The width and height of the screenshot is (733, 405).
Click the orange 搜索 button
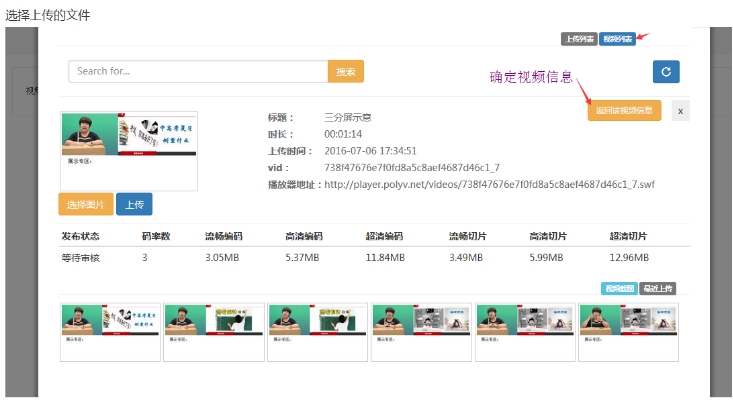tap(346, 72)
